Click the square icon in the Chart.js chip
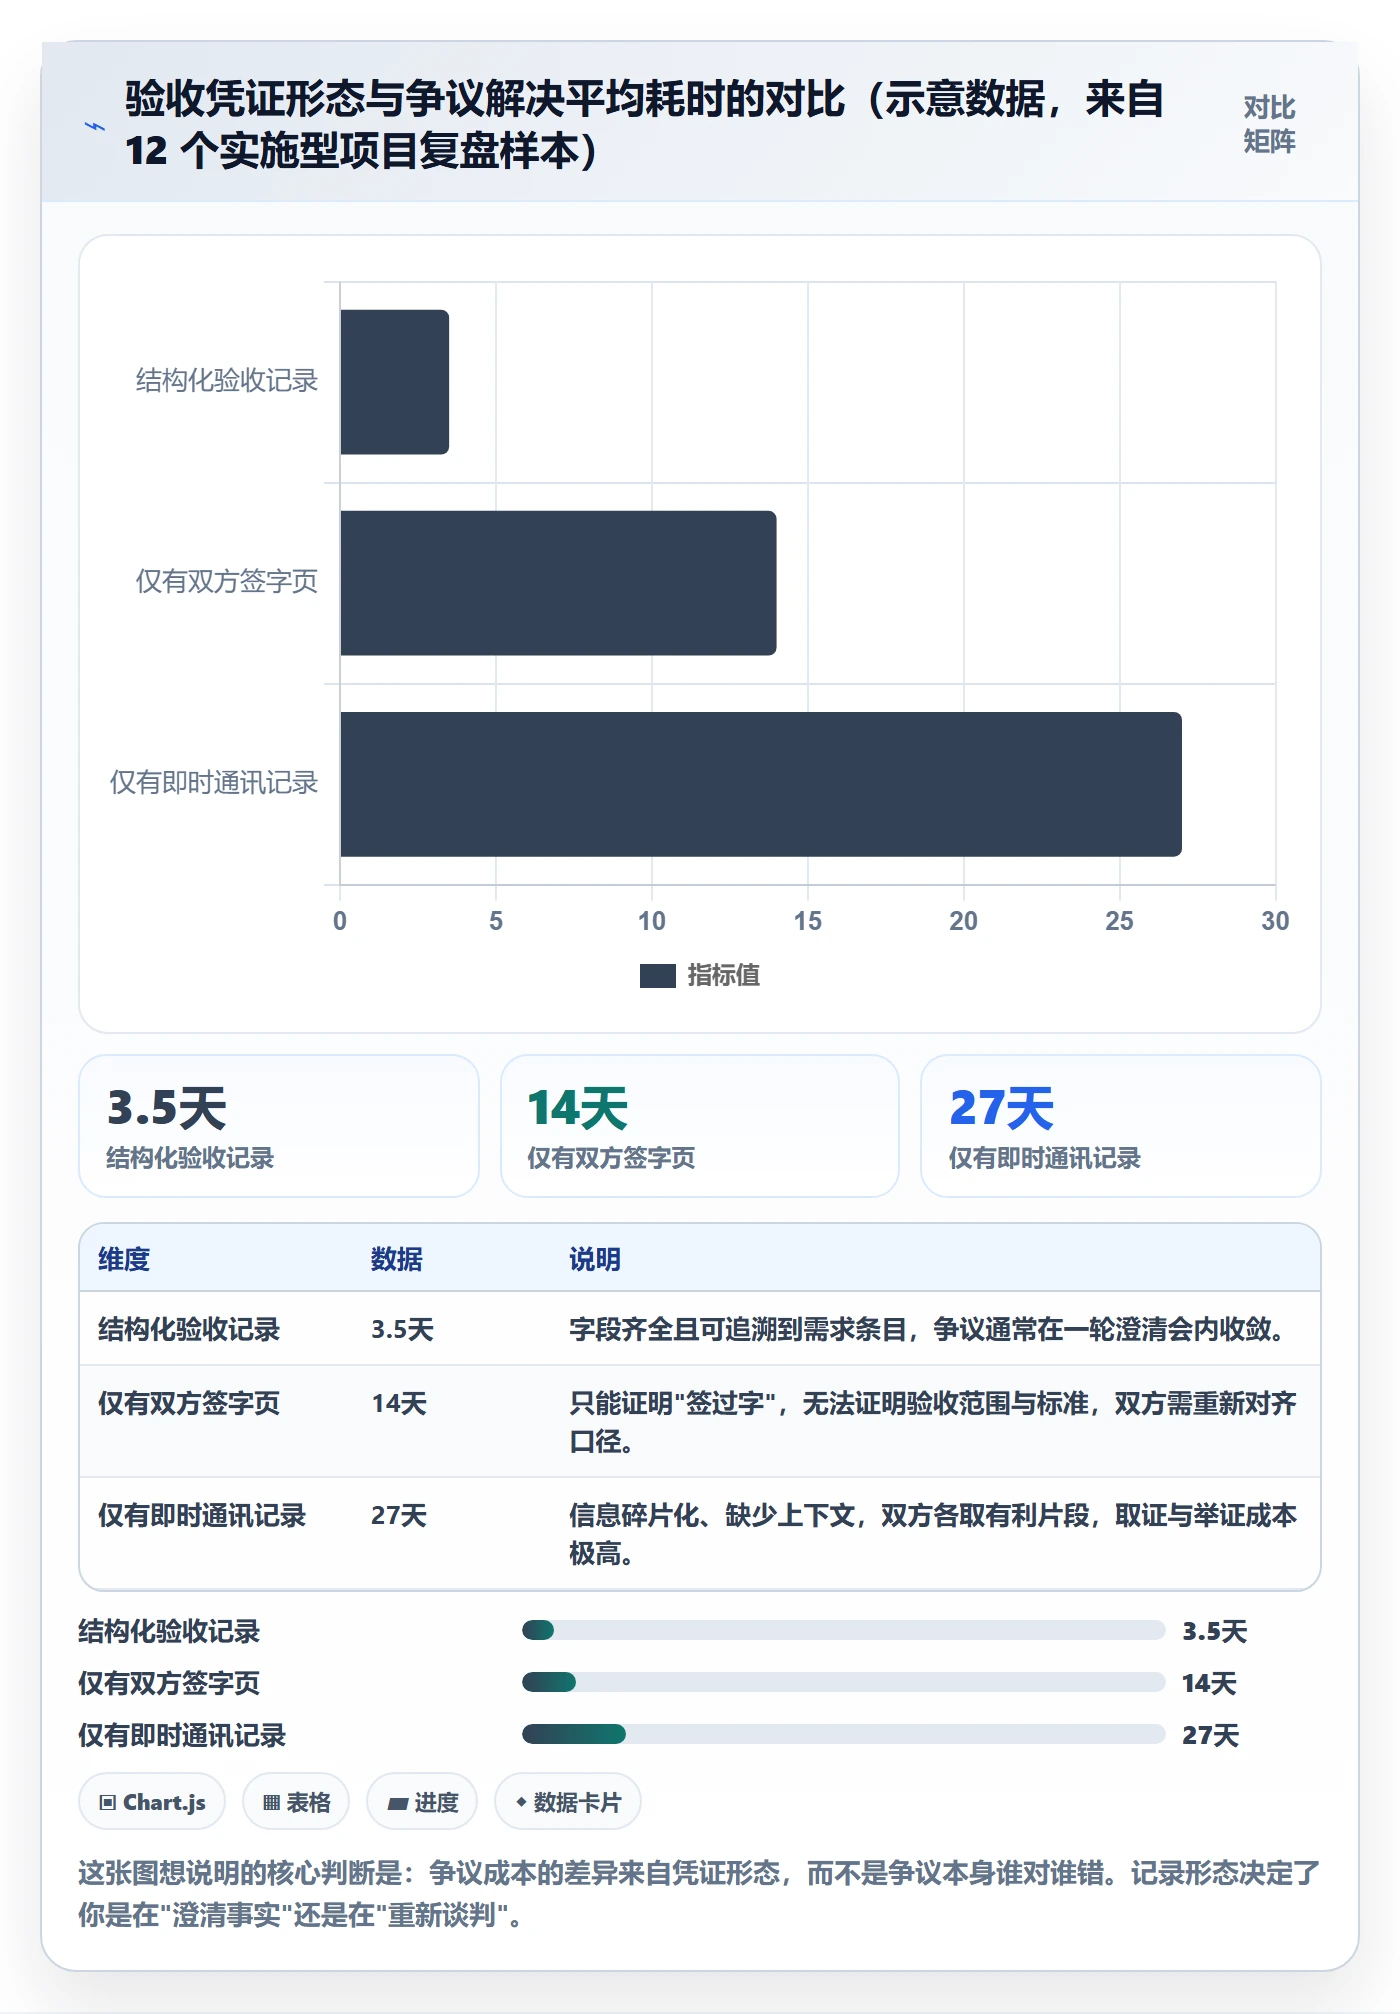The image size is (1400, 2014). pos(108,1803)
